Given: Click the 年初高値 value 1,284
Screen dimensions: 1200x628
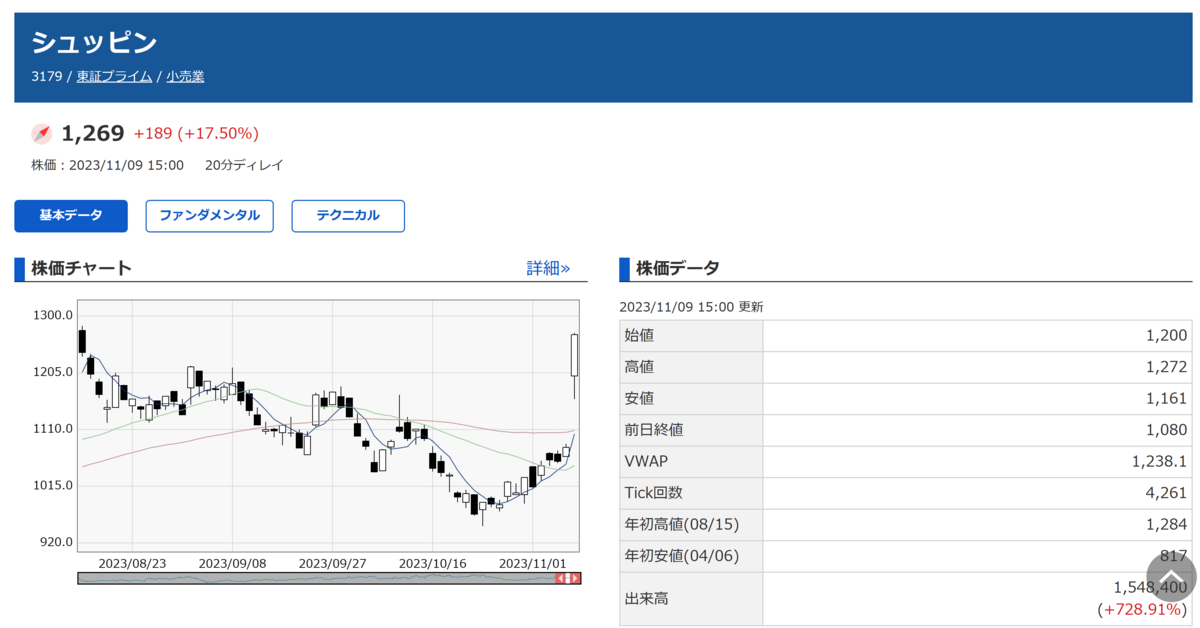Looking at the screenshot, I should [1167, 525].
